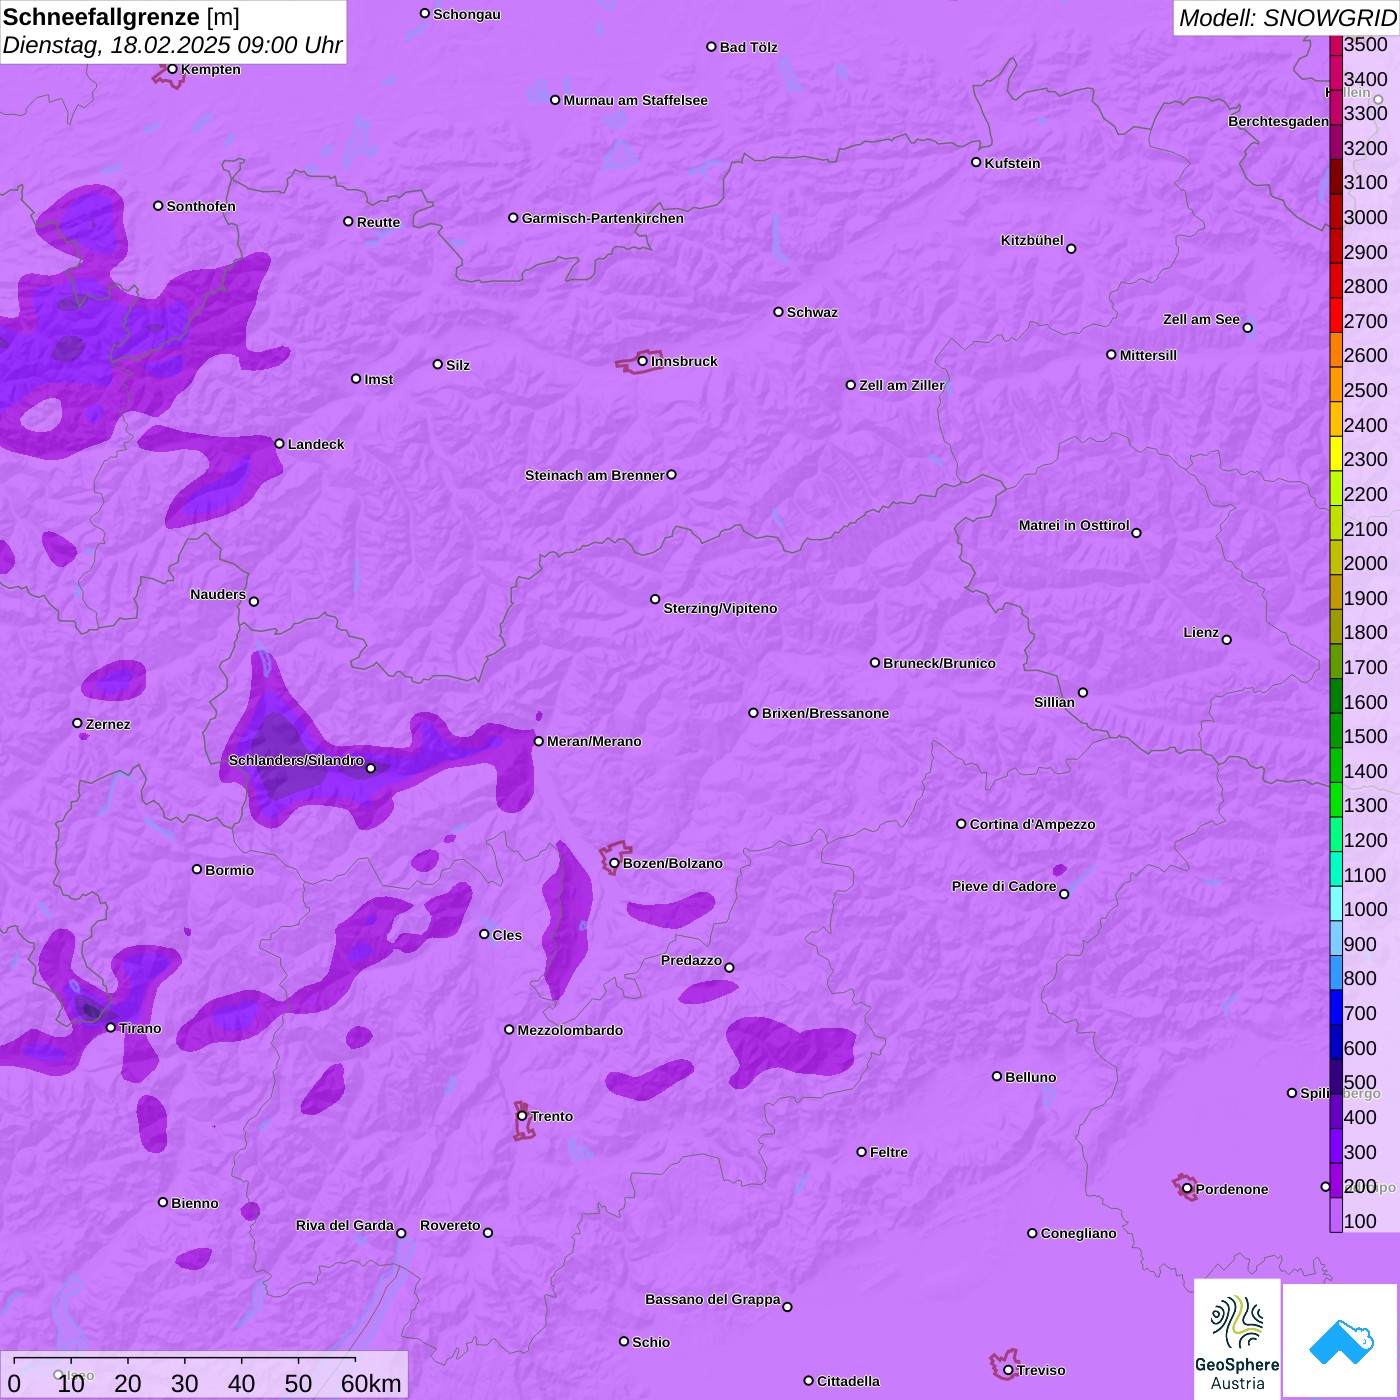Click the Treviso city marker
Viewport: 1400px width, 1400px height.
(1008, 1370)
